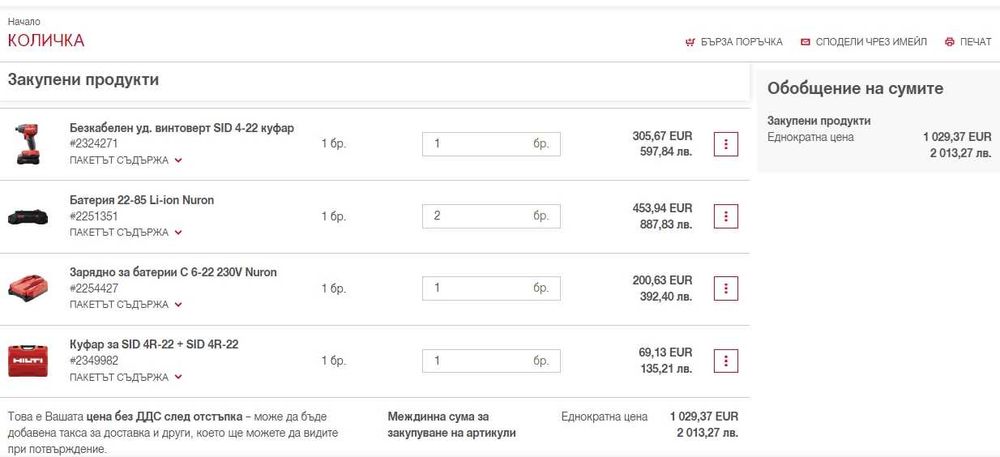Edit quantity field for винтоверт SID 4-22
1000x457 pixels.
pyautogui.click(x=491, y=144)
